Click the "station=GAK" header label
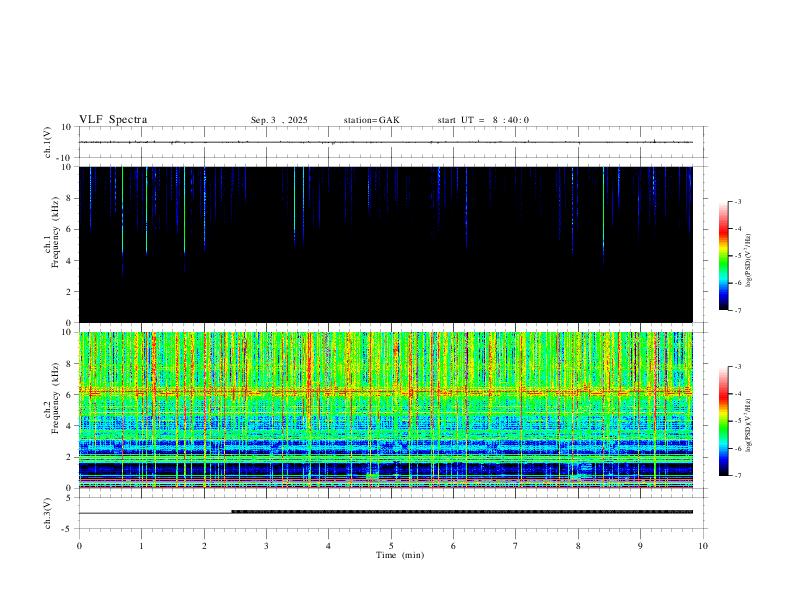The height and width of the screenshot is (612, 792). coord(371,120)
